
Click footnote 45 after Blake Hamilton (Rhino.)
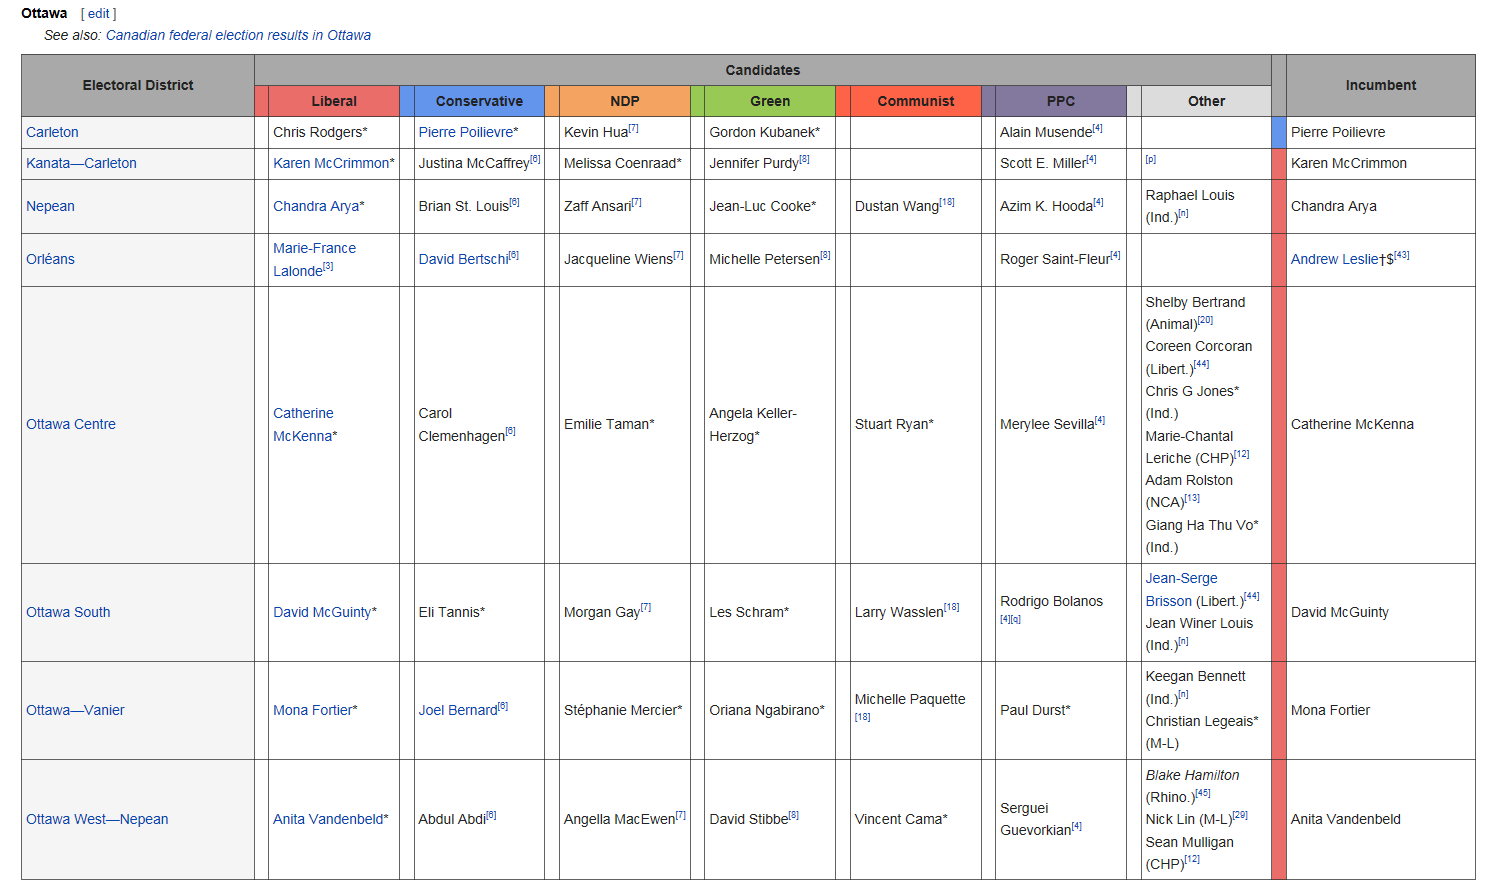click(x=1203, y=793)
